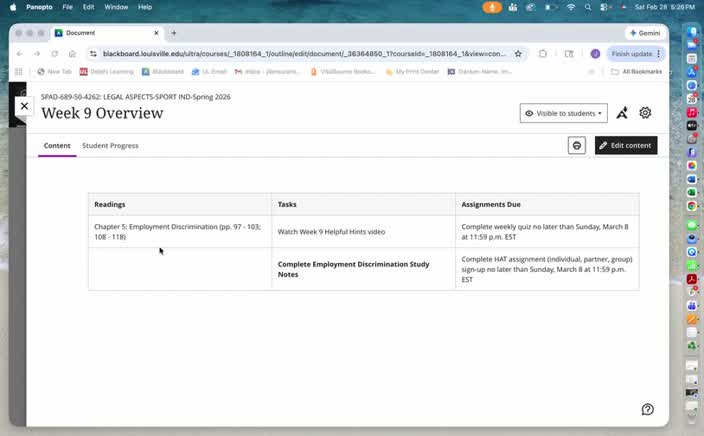Open Mail from the Dock
The width and height of the screenshot is (704, 436).
coord(692,44)
